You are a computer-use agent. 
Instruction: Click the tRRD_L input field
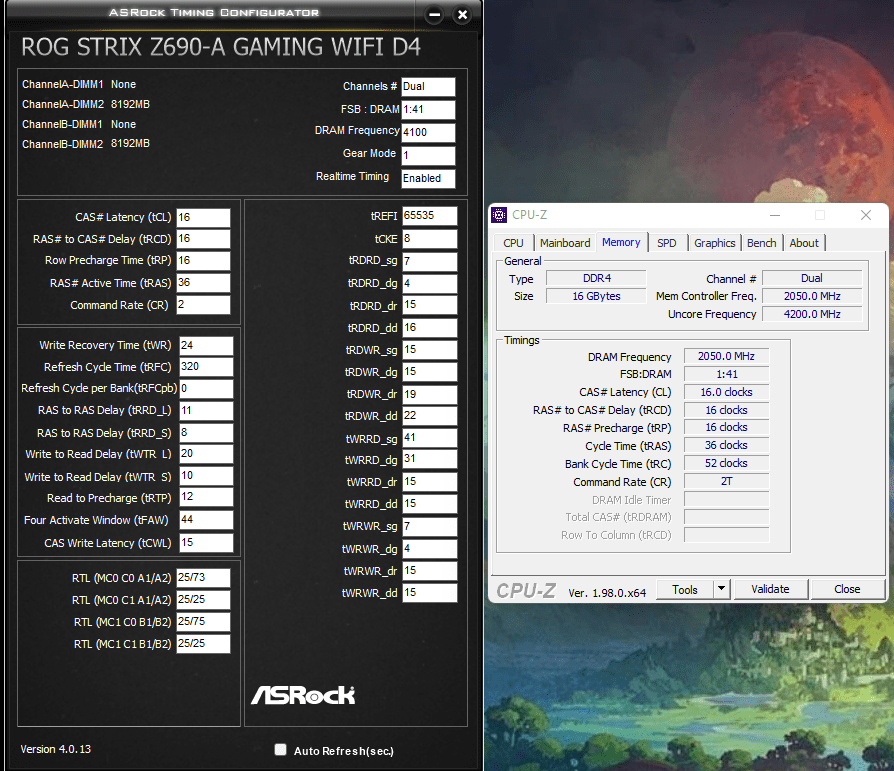pyautogui.click(x=206, y=411)
